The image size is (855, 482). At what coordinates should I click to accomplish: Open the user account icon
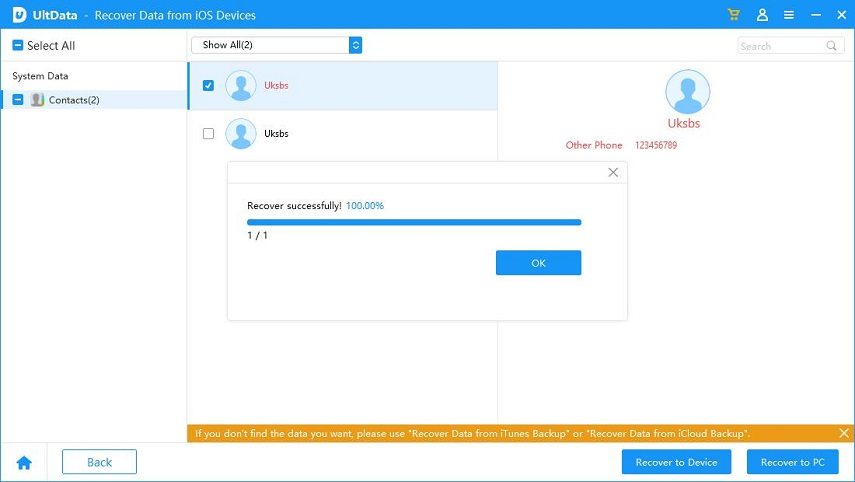[x=762, y=15]
